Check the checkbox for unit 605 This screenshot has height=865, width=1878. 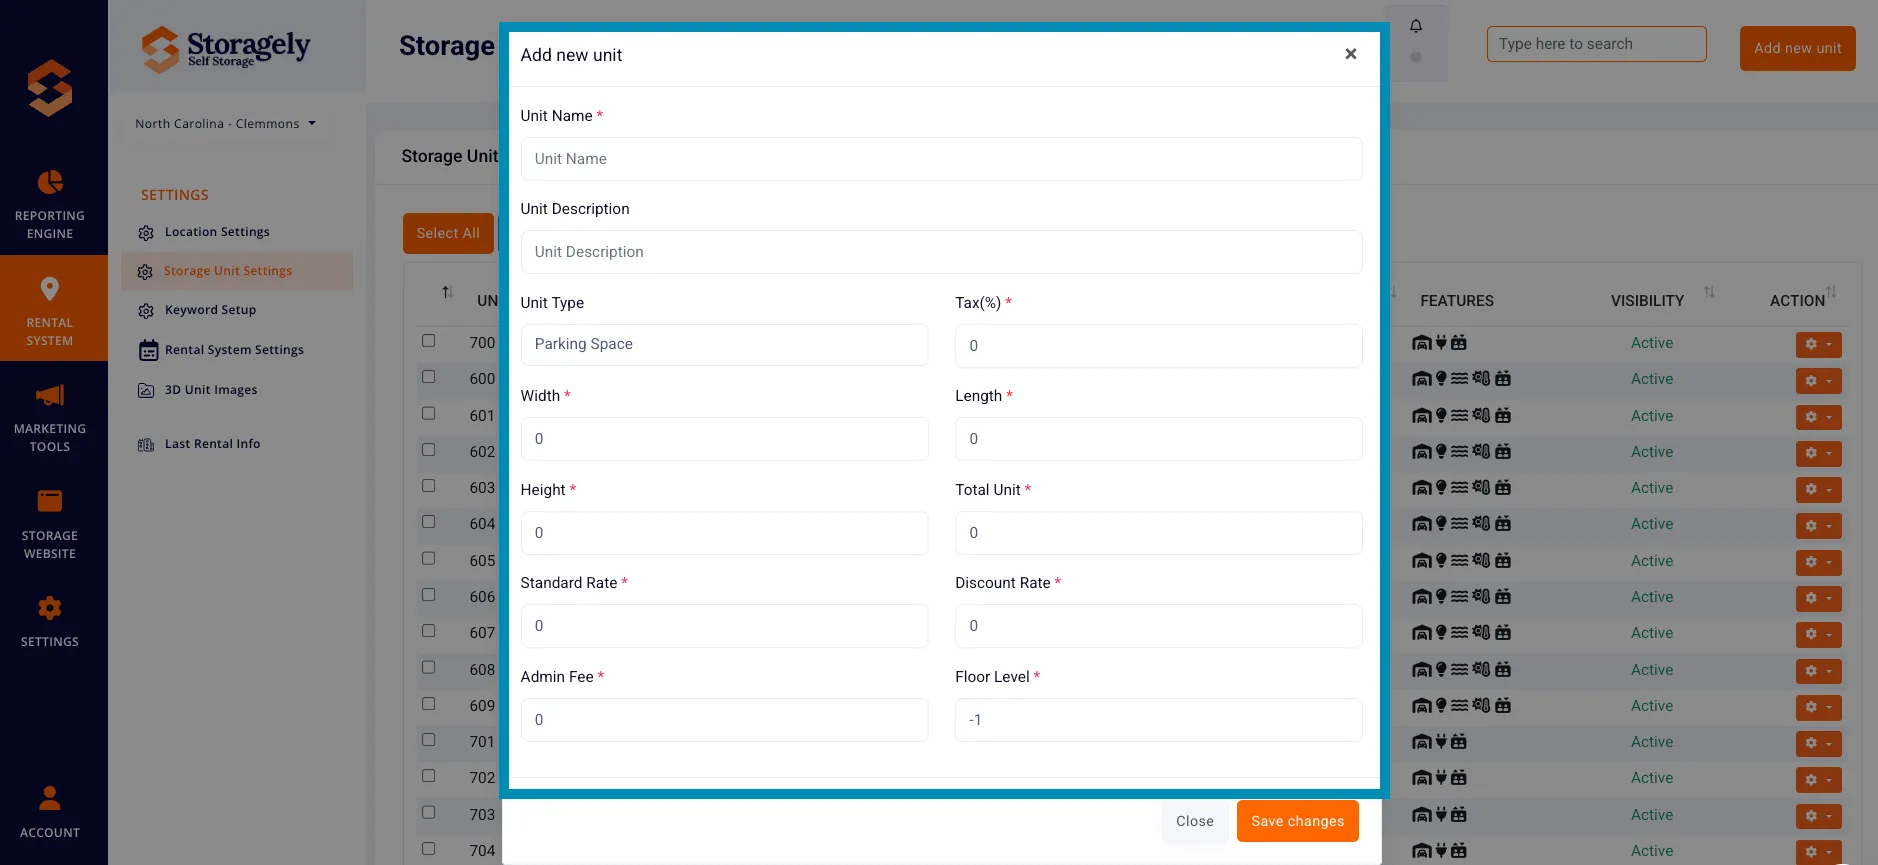pos(428,558)
